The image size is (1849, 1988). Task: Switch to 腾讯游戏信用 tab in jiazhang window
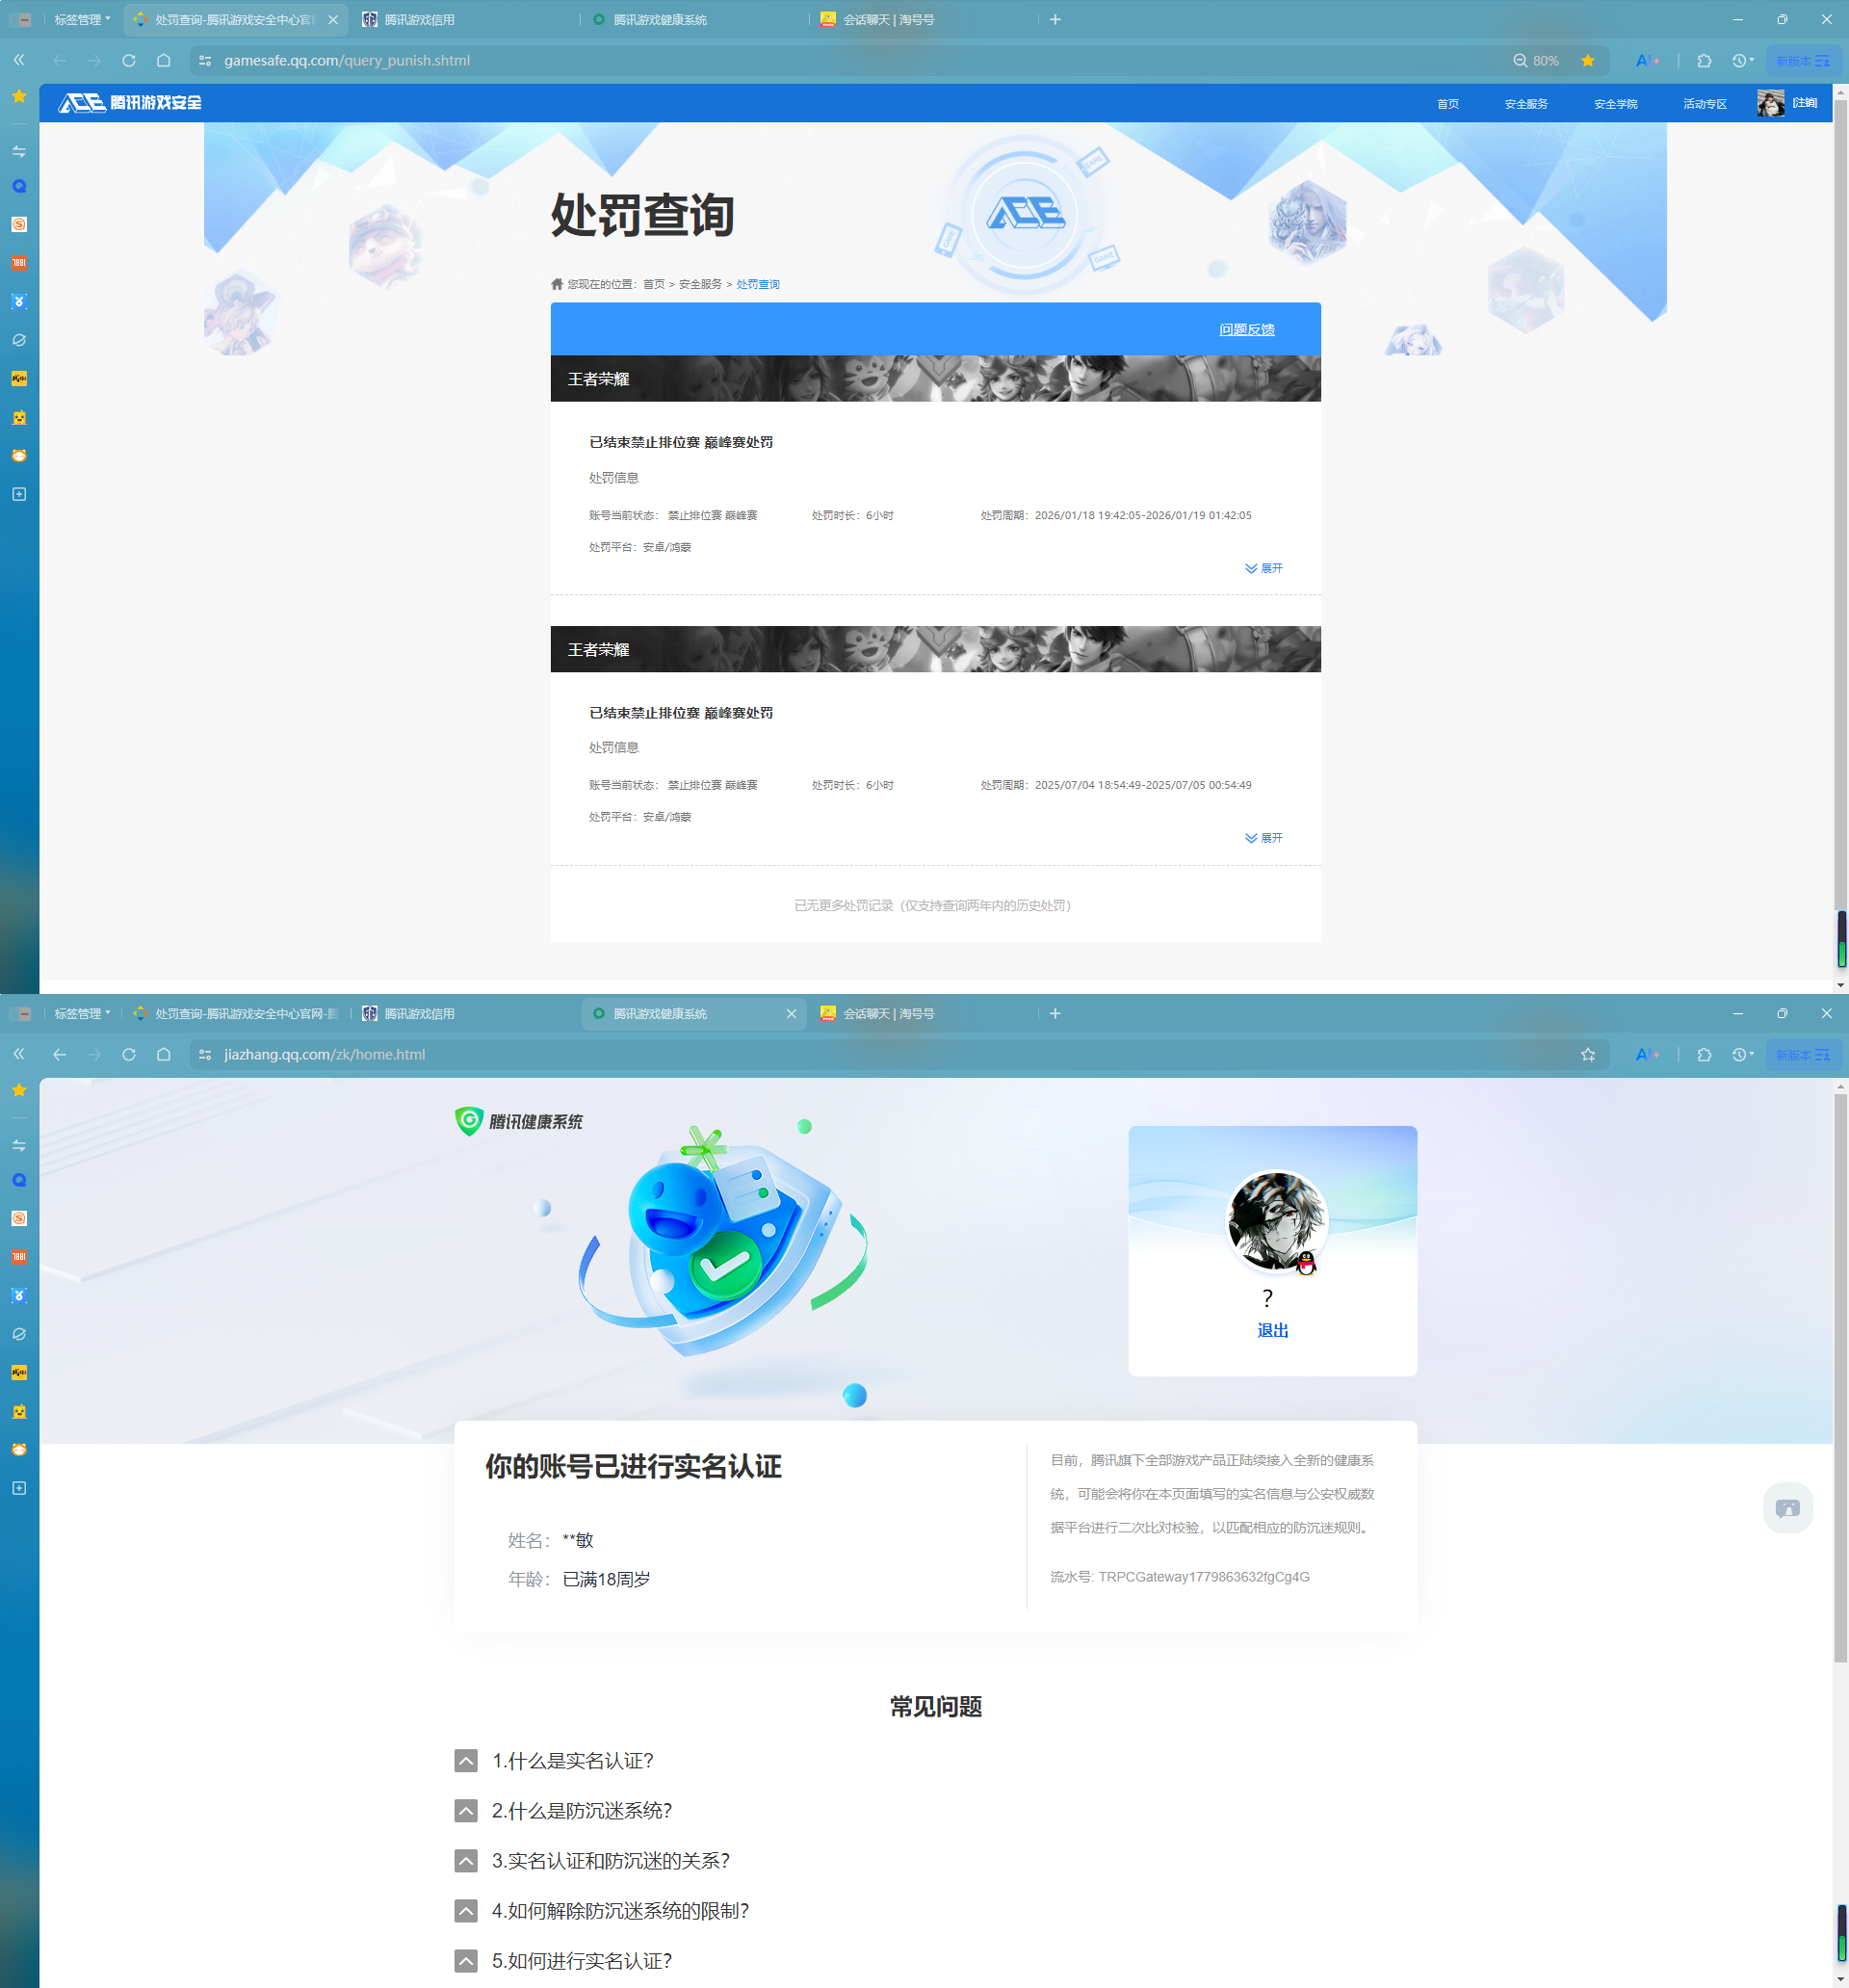465,1013
